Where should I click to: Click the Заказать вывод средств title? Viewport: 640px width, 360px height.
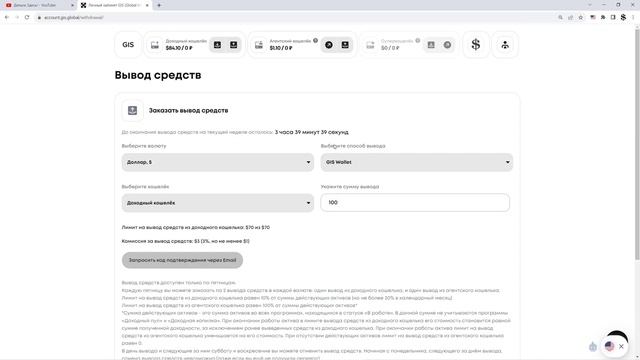coord(188,111)
